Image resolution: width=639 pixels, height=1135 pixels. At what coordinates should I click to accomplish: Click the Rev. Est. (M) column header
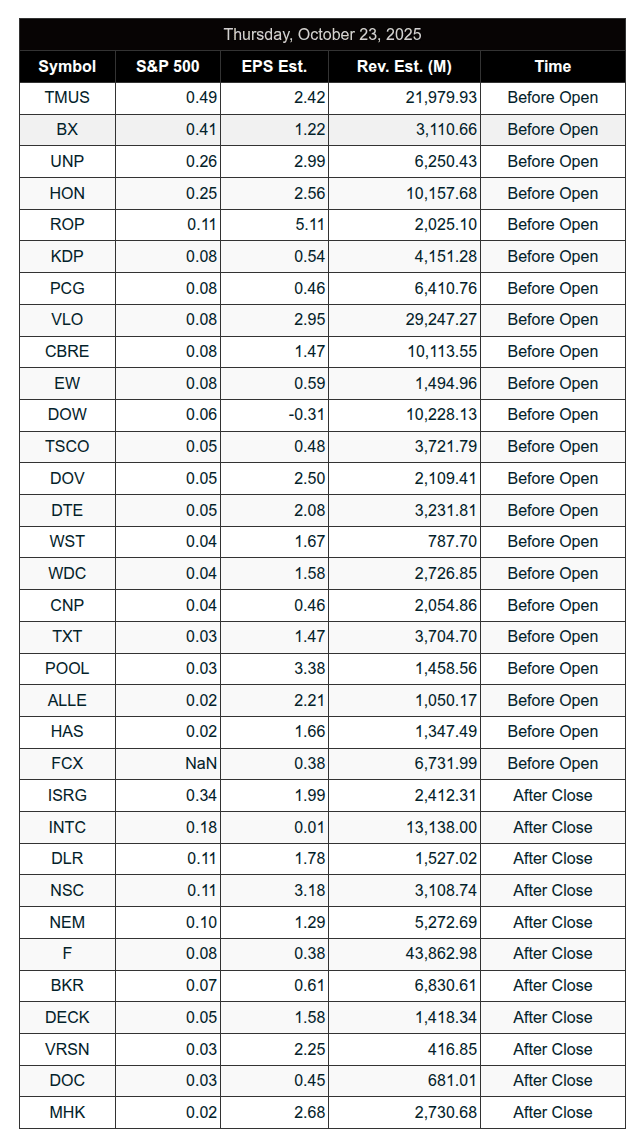[404, 66]
